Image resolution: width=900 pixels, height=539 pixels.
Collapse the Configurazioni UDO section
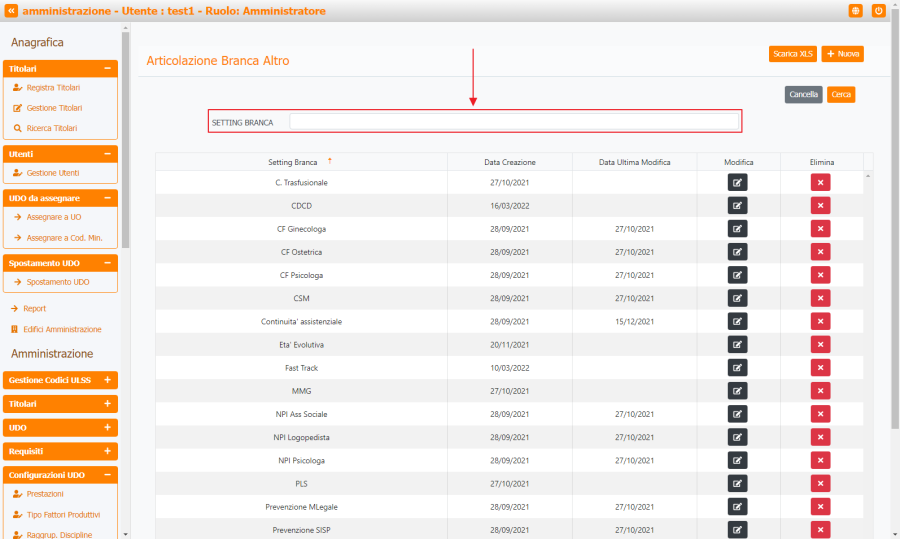[107, 475]
